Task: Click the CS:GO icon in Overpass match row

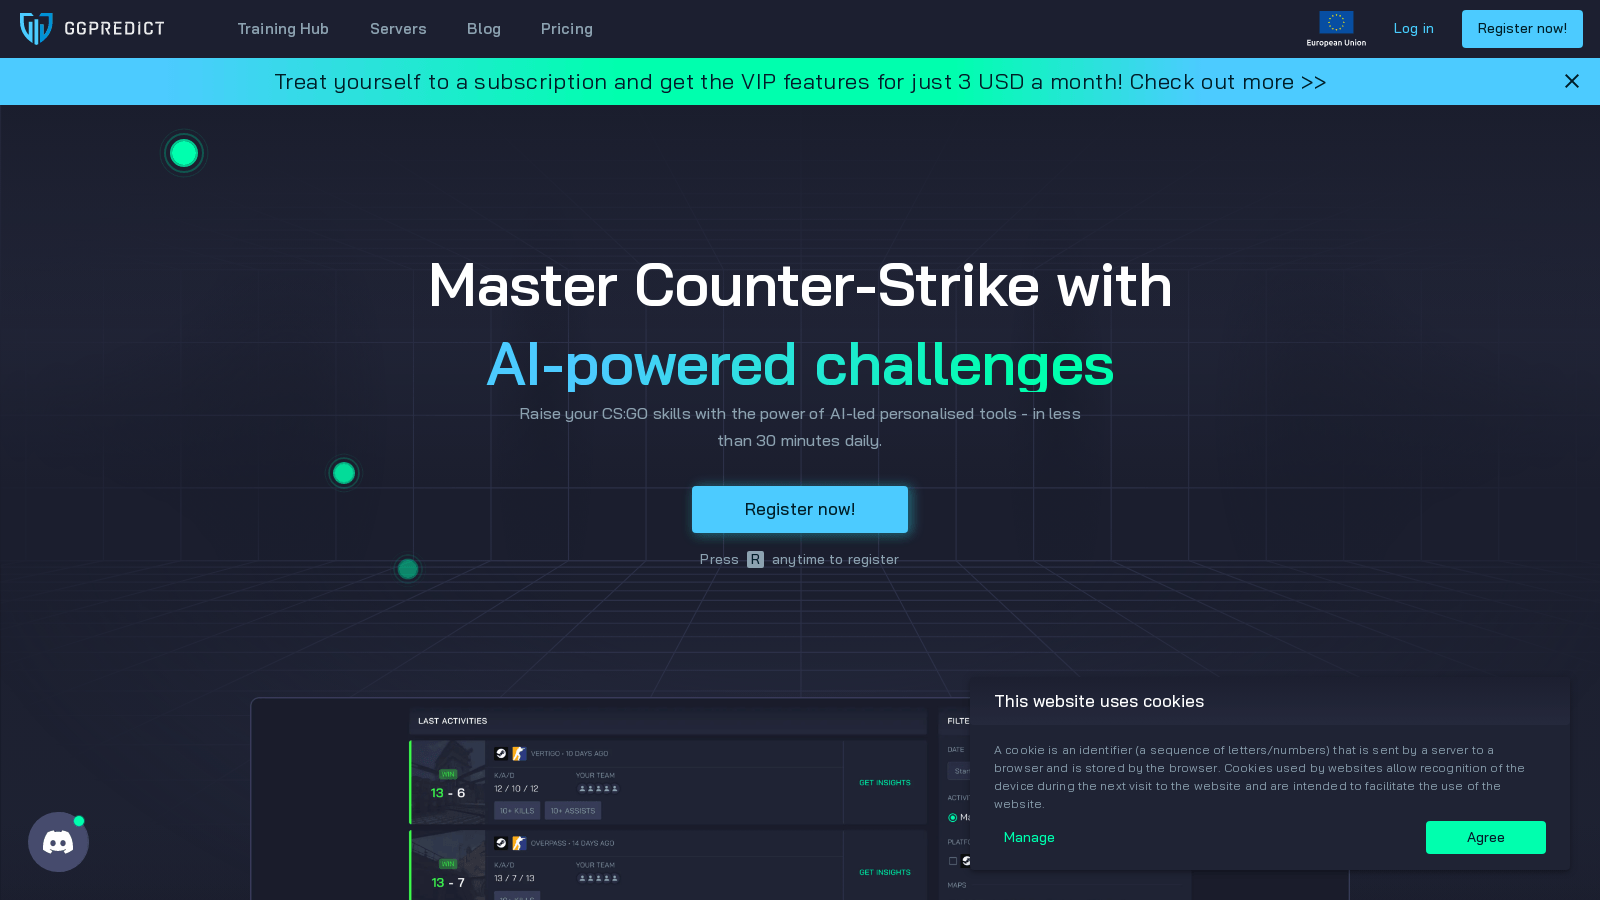Action: (519, 843)
